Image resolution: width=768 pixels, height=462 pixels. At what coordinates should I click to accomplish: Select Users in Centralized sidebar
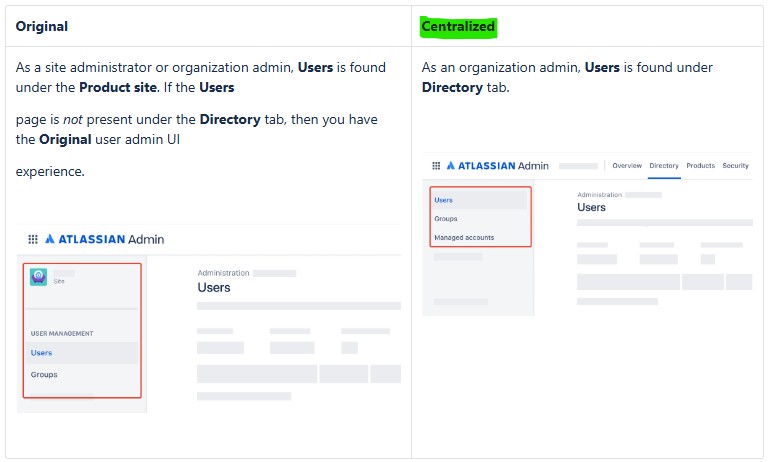pos(443,200)
